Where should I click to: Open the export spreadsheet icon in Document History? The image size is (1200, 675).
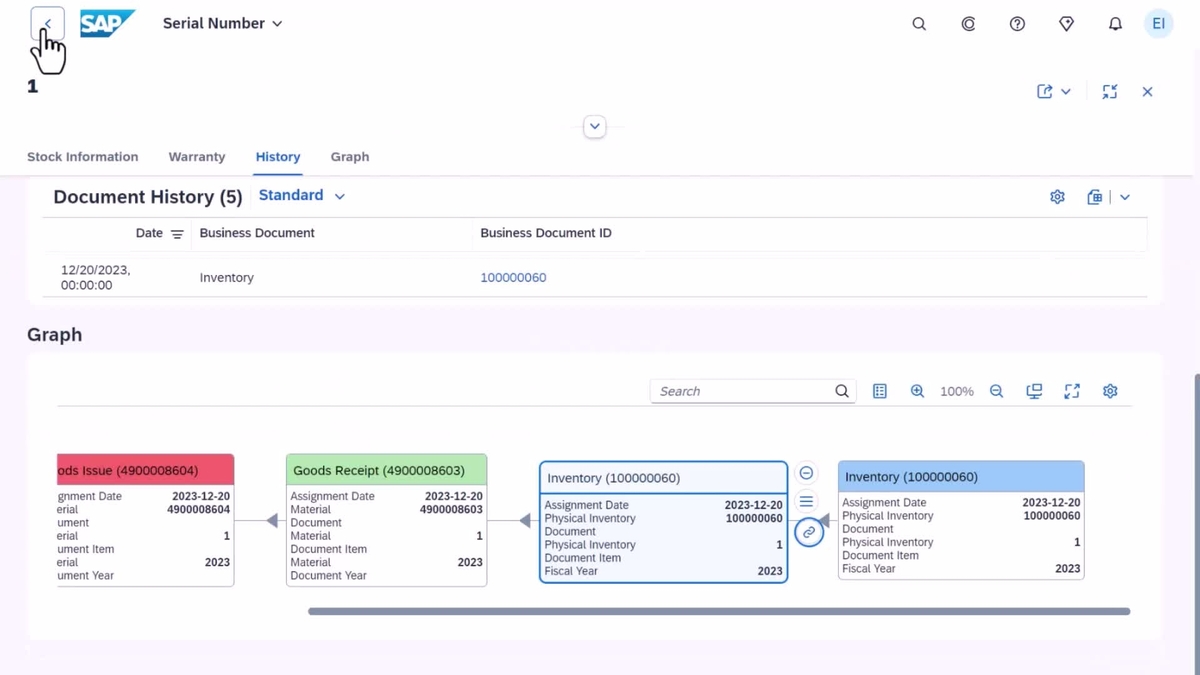1094,197
